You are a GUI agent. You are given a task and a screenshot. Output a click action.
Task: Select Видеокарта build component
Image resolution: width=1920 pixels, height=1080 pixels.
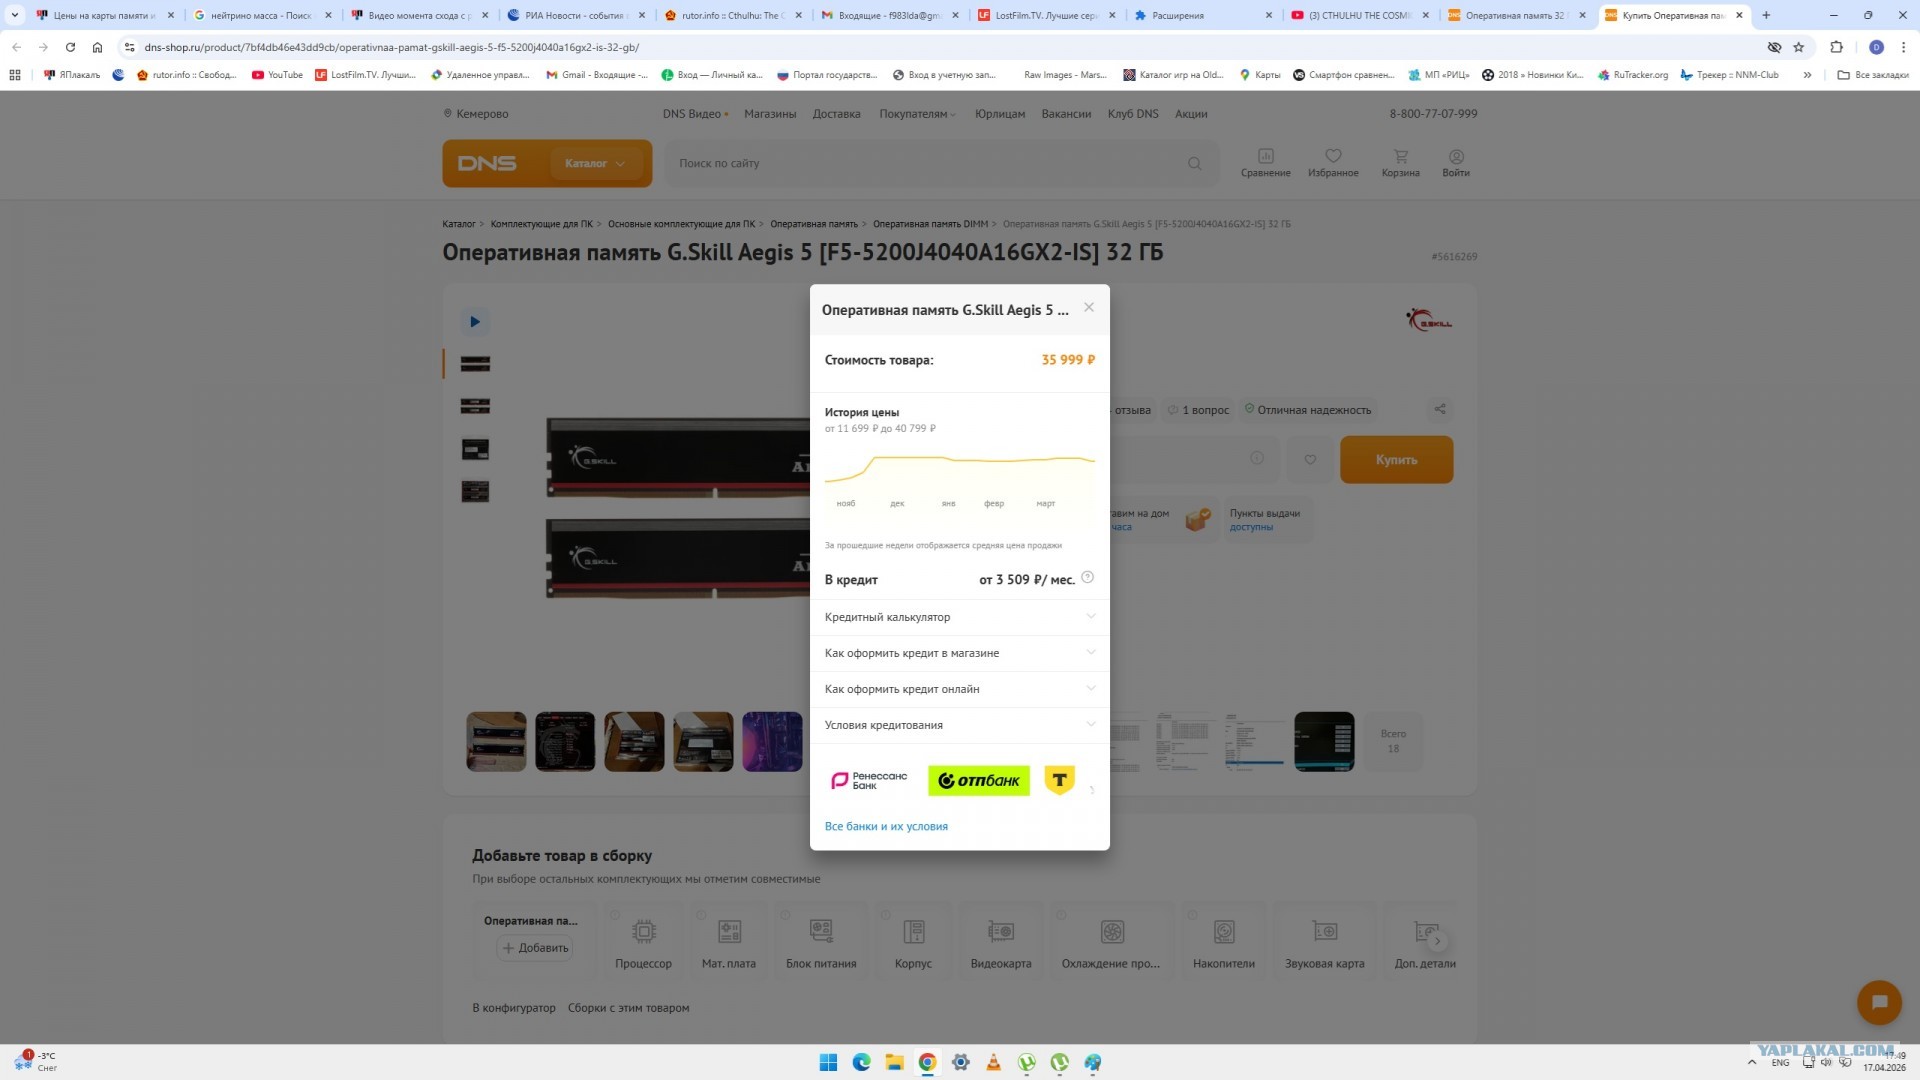(x=1001, y=942)
